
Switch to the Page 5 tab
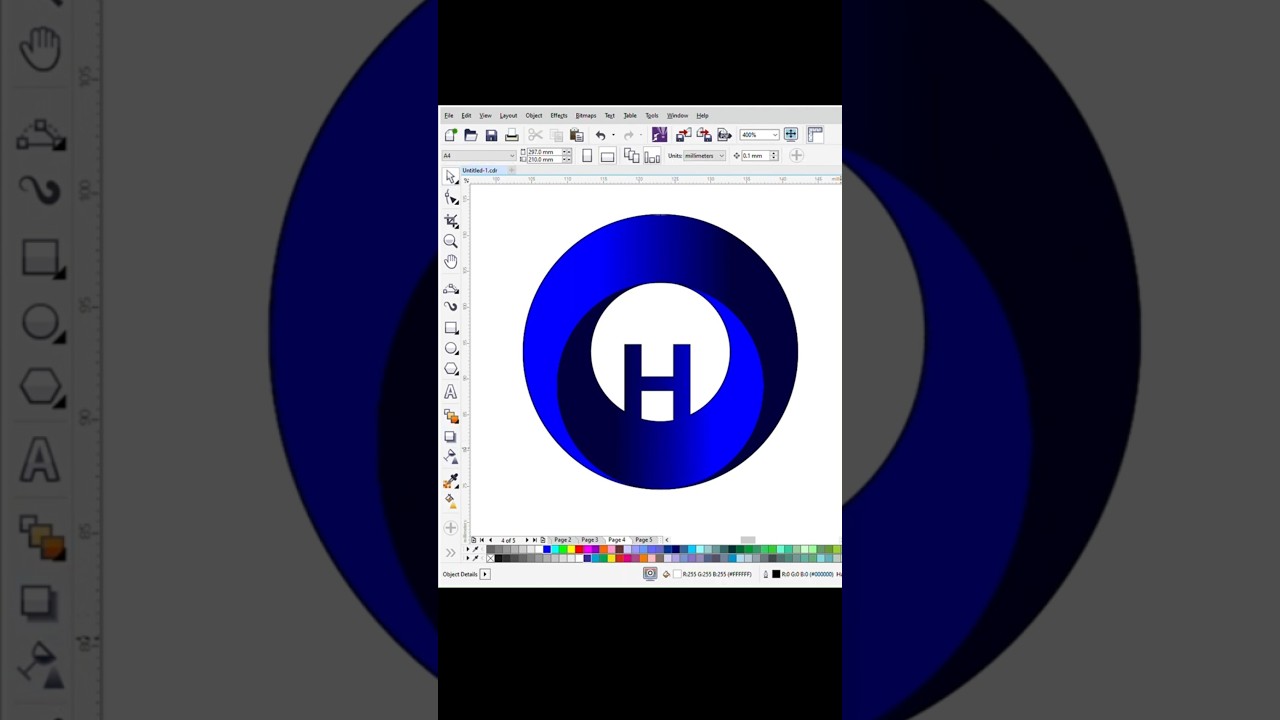[x=643, y=540]
